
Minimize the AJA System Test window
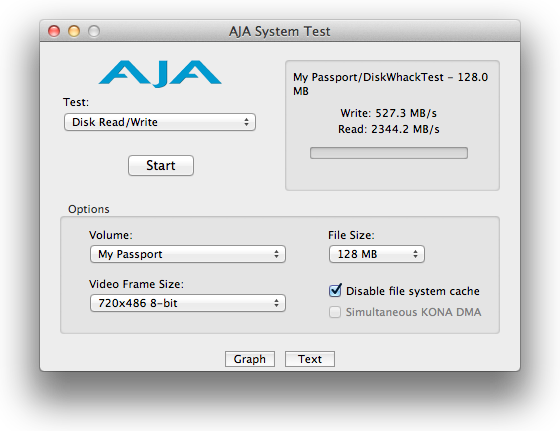click(74, 31)
